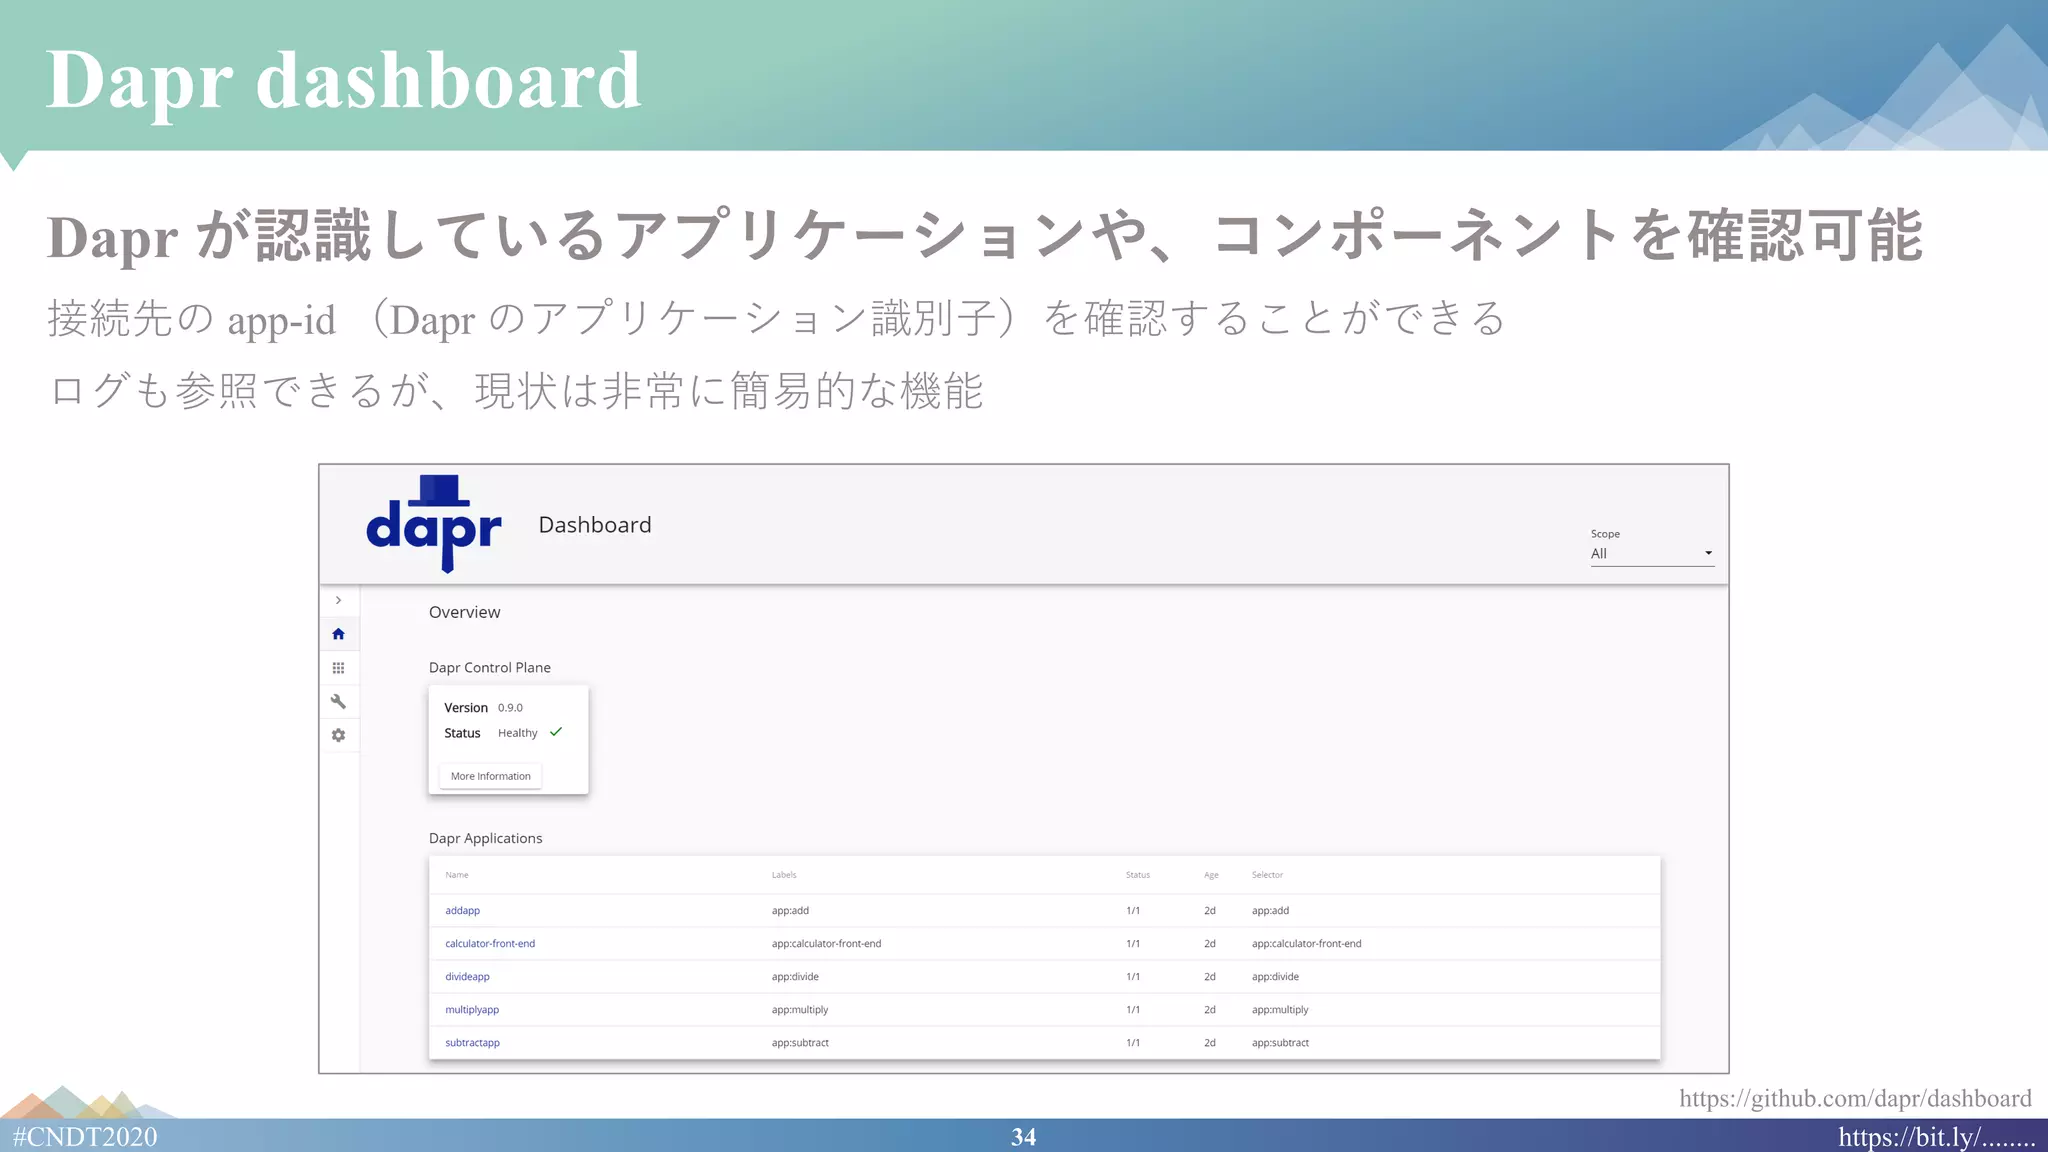Open the divideapp application link
Viewport: 2048px width, 1152px height.
coord(467,977)
